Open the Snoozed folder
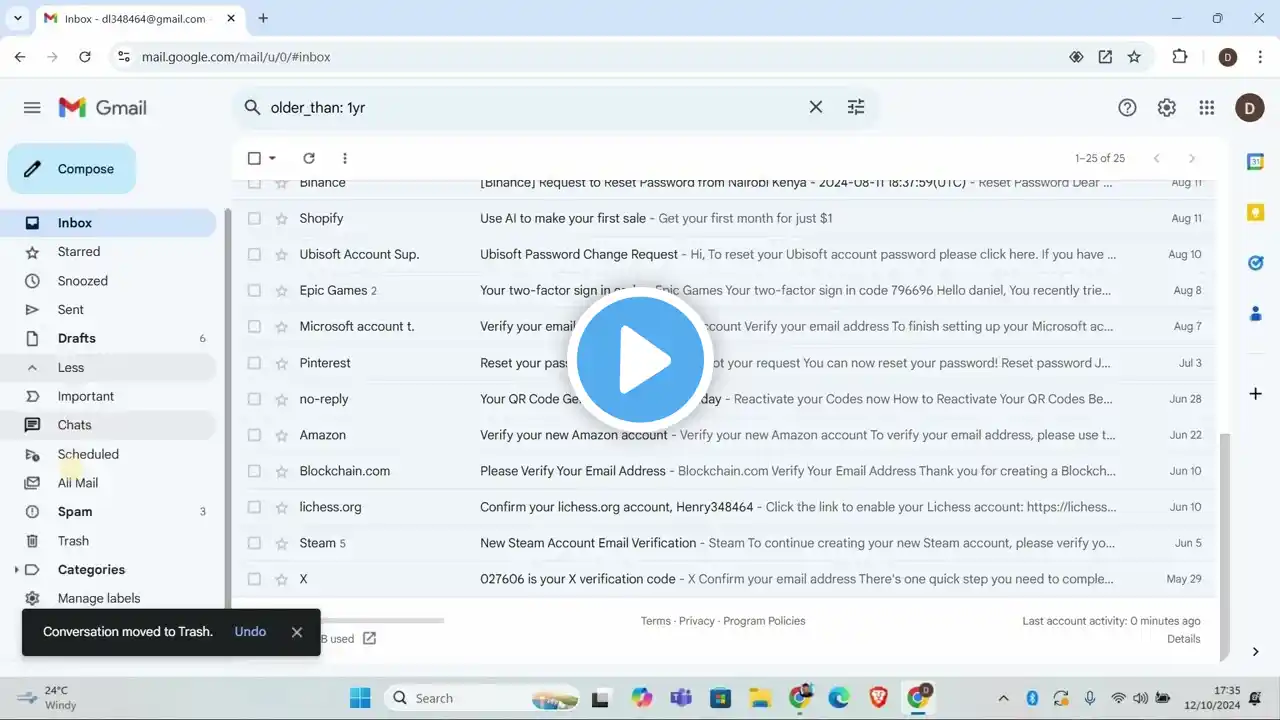The image size is (1280, 720). point(108,281)
